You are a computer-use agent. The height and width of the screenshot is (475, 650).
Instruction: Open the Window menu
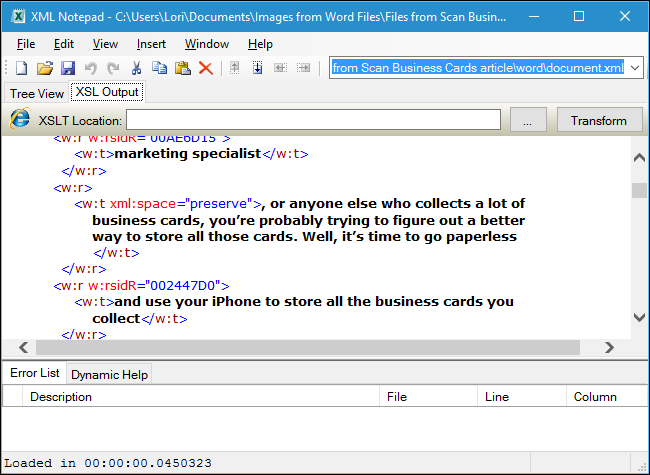coord(207,44)
